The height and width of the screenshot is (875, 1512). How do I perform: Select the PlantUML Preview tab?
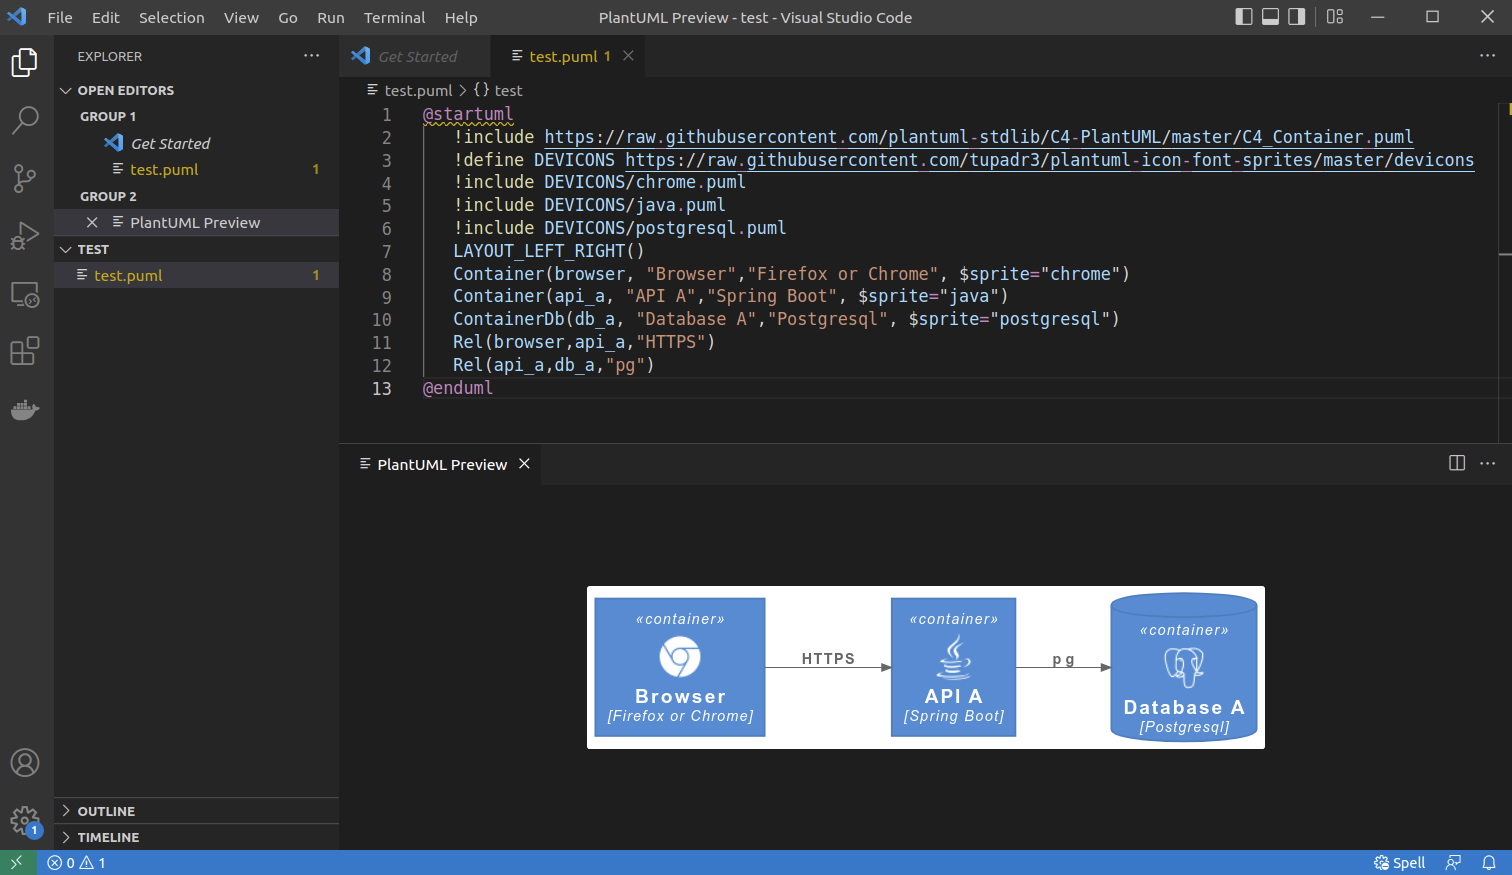[442, 464]
